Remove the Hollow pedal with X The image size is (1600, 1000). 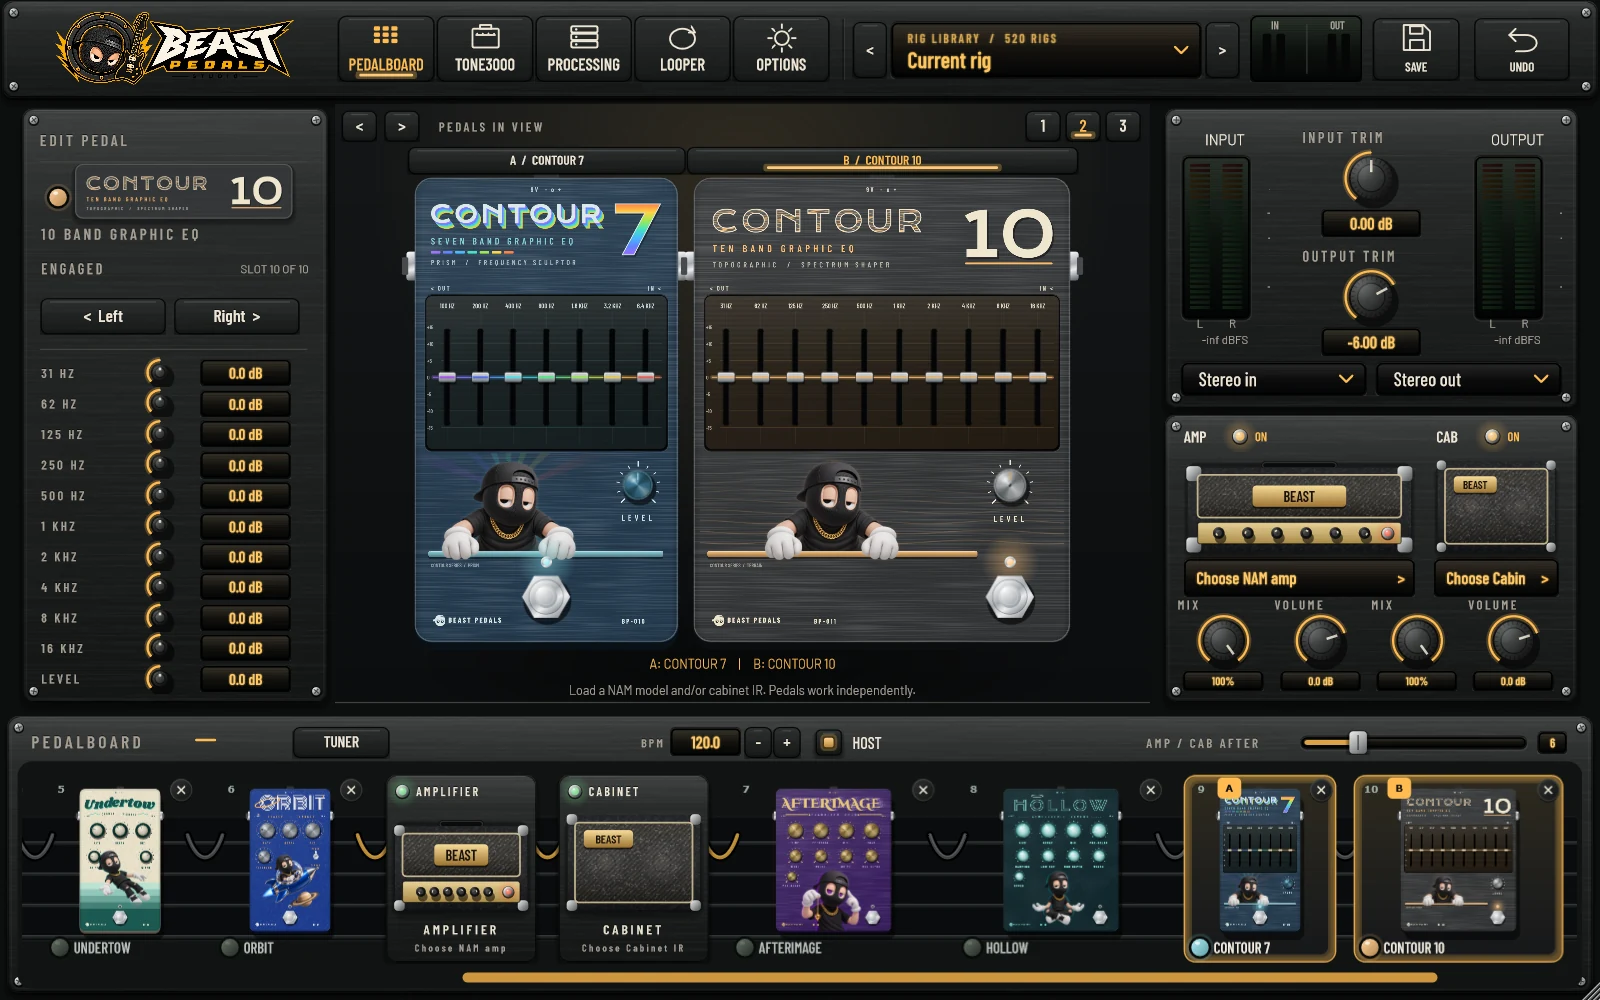pyautogui.click(x=1151, y=790)
